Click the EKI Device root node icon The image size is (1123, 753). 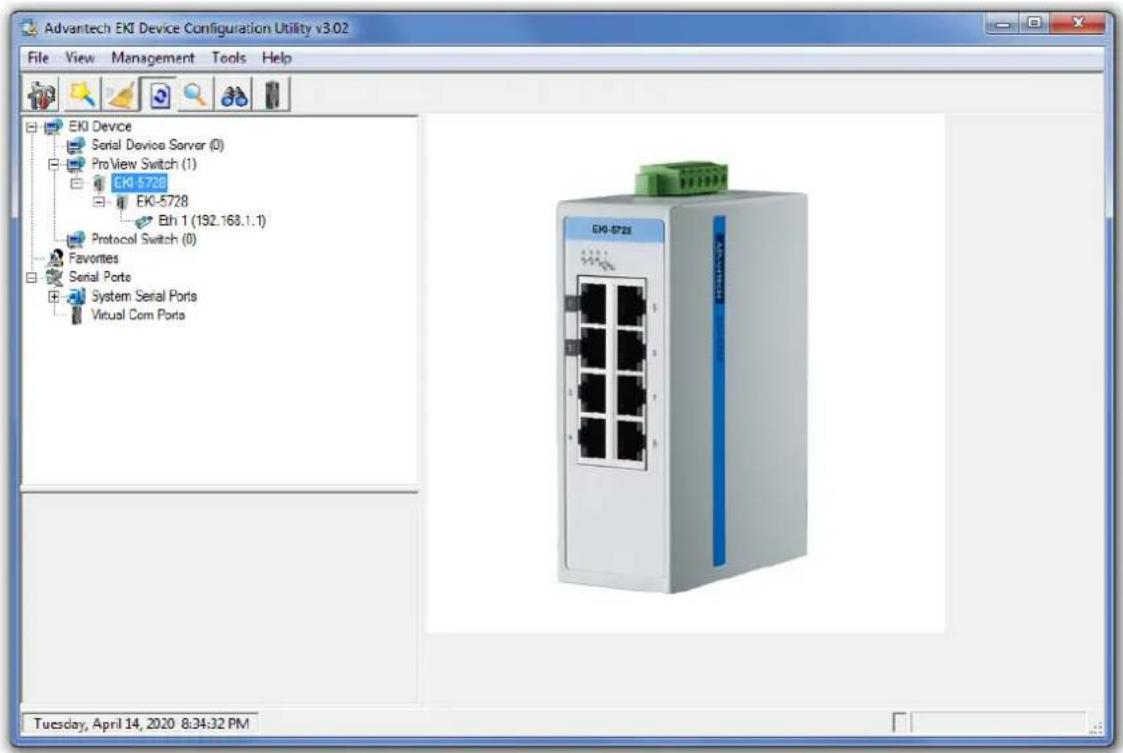pyautogui.click(x=54, y=127)
